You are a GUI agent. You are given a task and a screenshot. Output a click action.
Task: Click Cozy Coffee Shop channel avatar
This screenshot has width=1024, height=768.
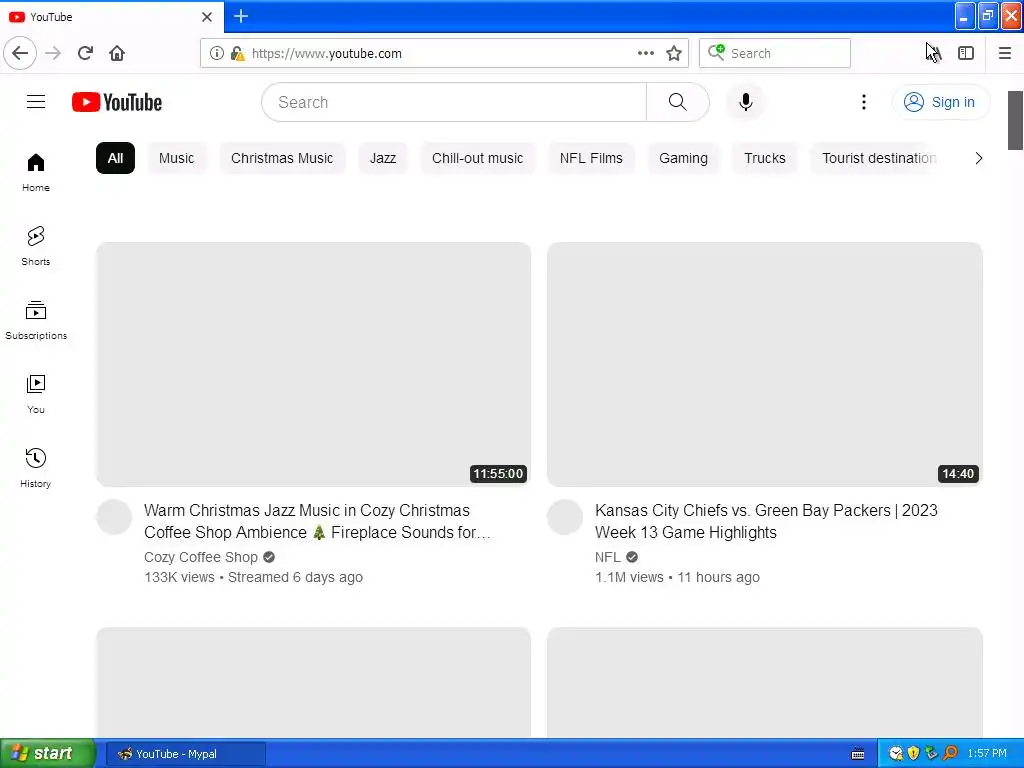pos(114,517)
